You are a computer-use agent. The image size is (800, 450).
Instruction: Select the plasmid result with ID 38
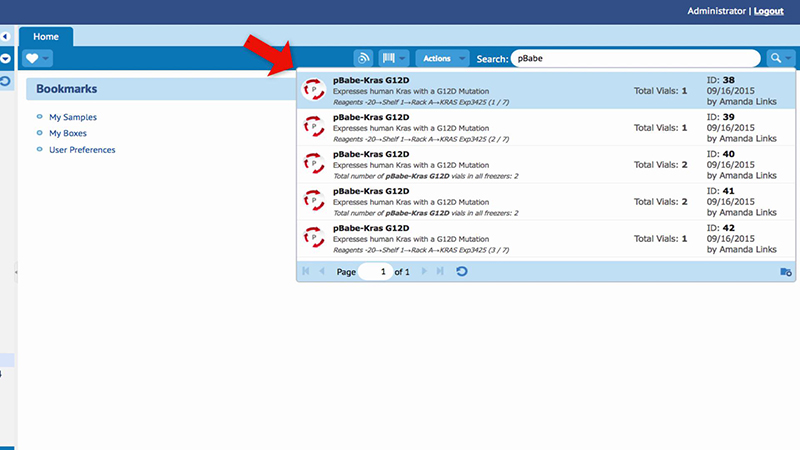coord(546,90)
